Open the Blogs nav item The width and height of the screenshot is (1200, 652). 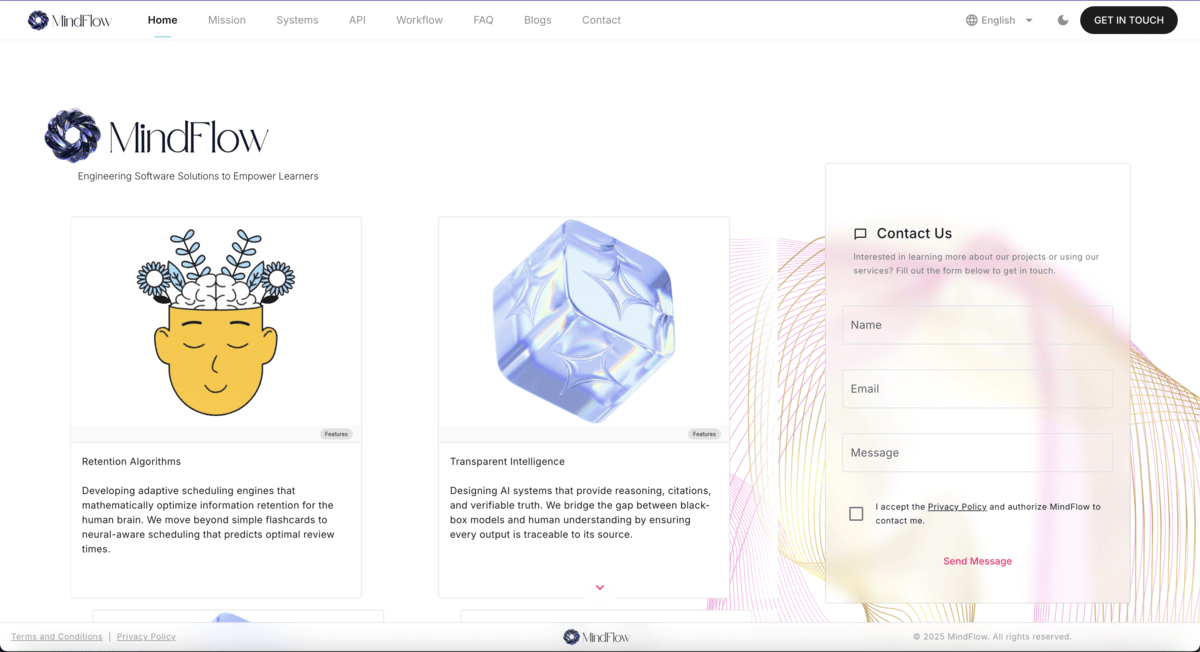click(537, 20)
